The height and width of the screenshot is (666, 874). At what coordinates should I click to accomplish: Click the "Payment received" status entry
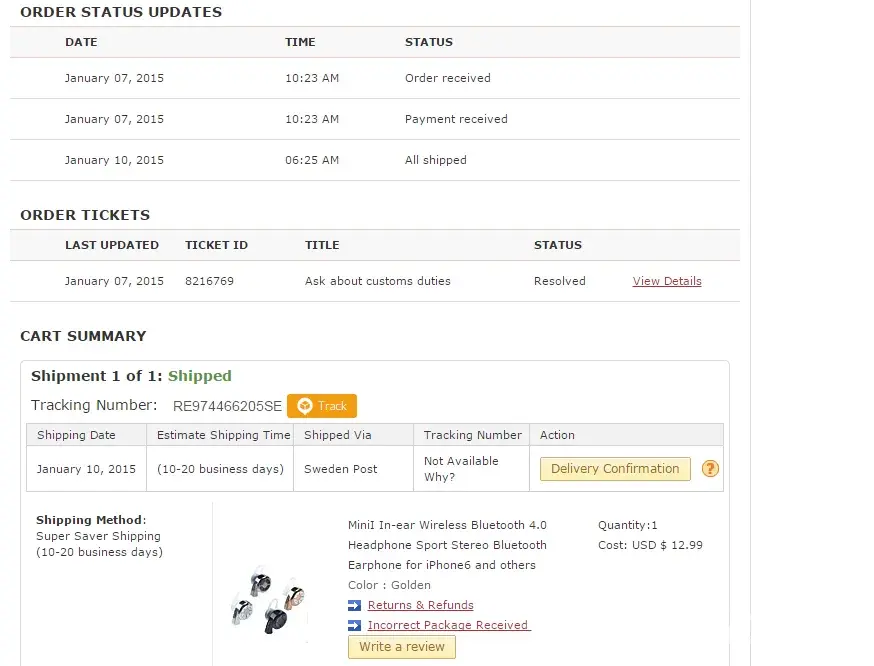[x=456, y=119]
